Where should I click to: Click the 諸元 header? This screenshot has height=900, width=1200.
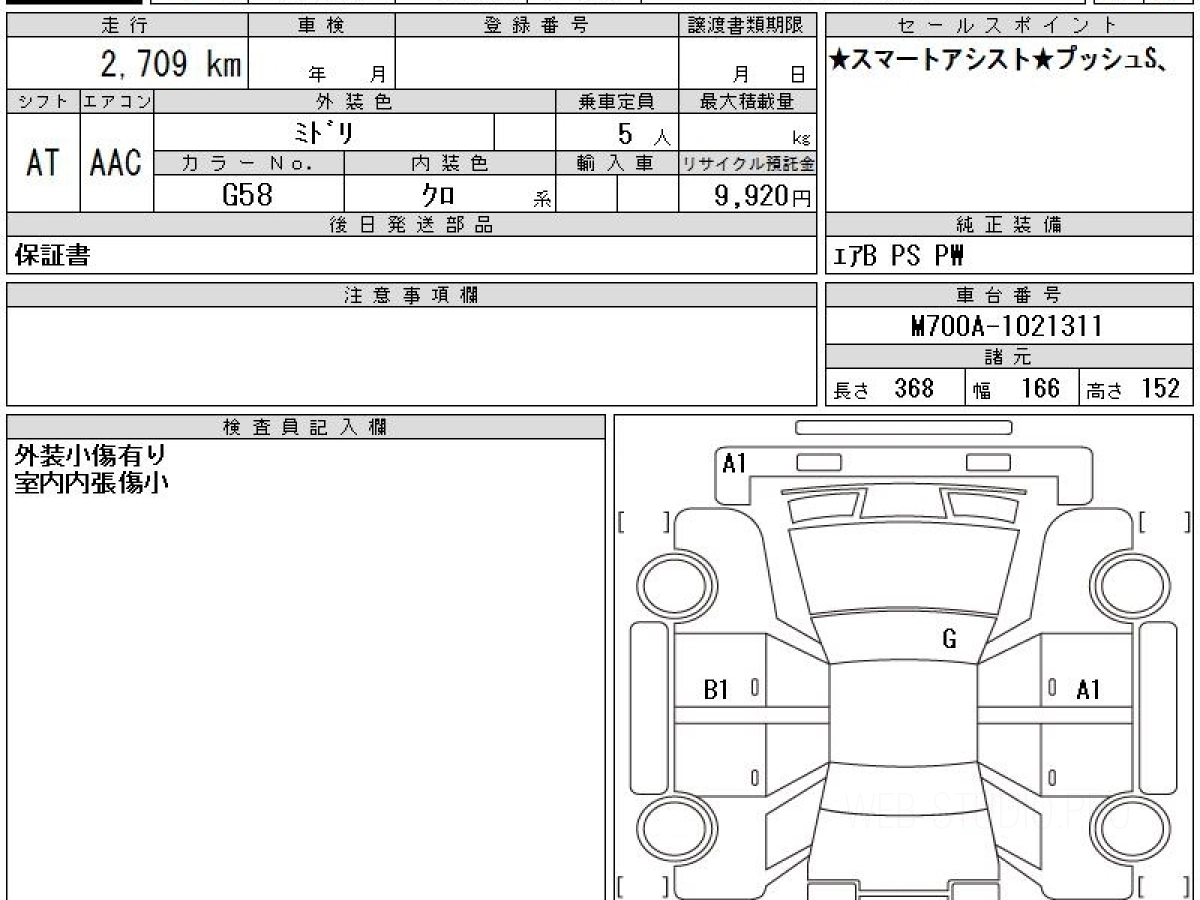(1009, 357)
